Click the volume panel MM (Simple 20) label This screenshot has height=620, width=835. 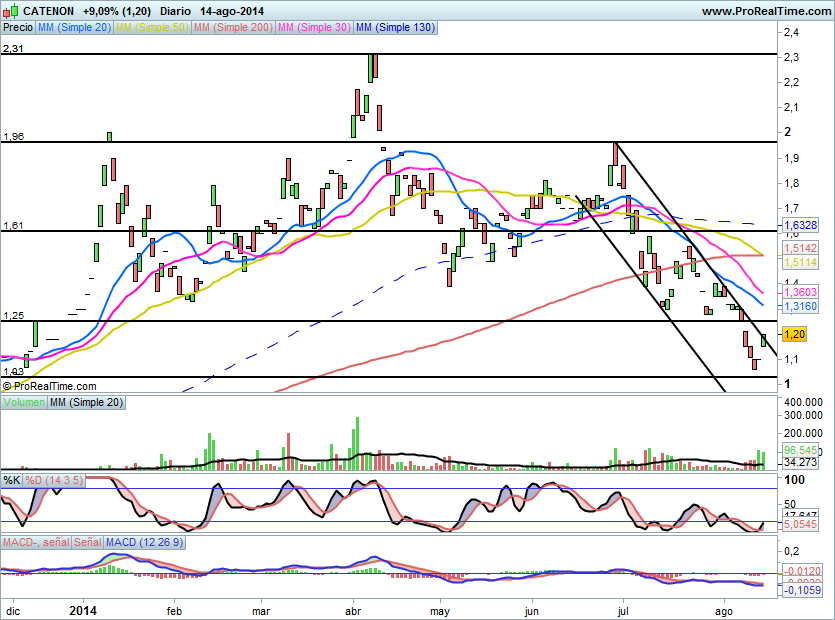coord(89,402)
